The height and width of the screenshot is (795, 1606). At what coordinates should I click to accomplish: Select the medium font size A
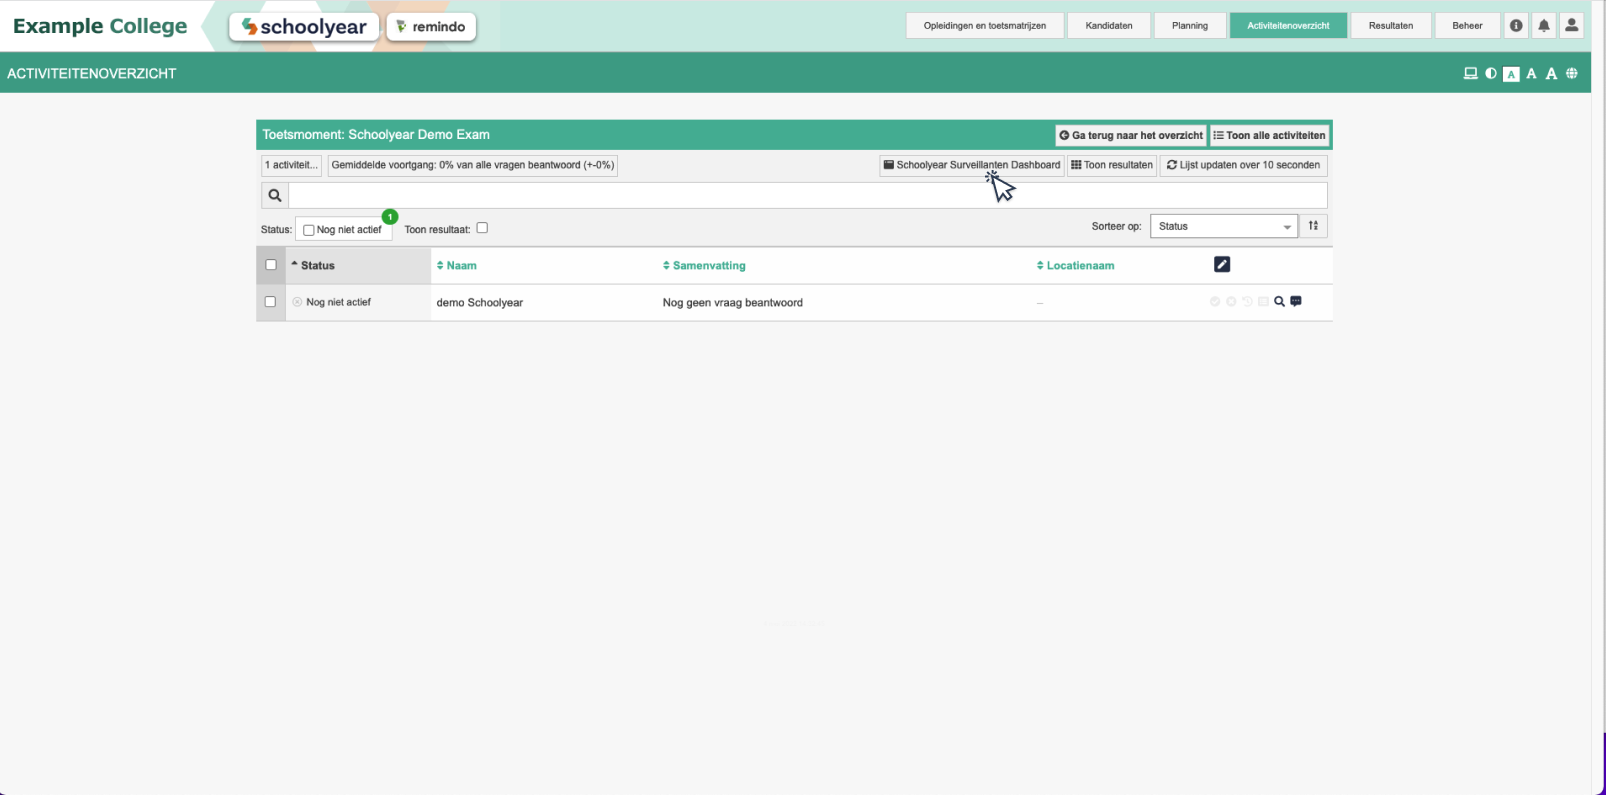pyautogui.click(x=1531, y=73)
